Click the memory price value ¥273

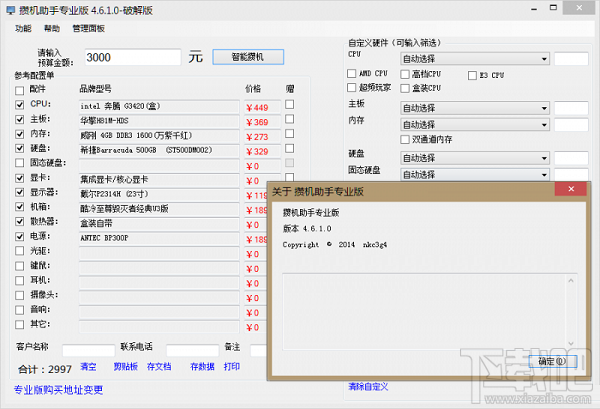[257, 137]
